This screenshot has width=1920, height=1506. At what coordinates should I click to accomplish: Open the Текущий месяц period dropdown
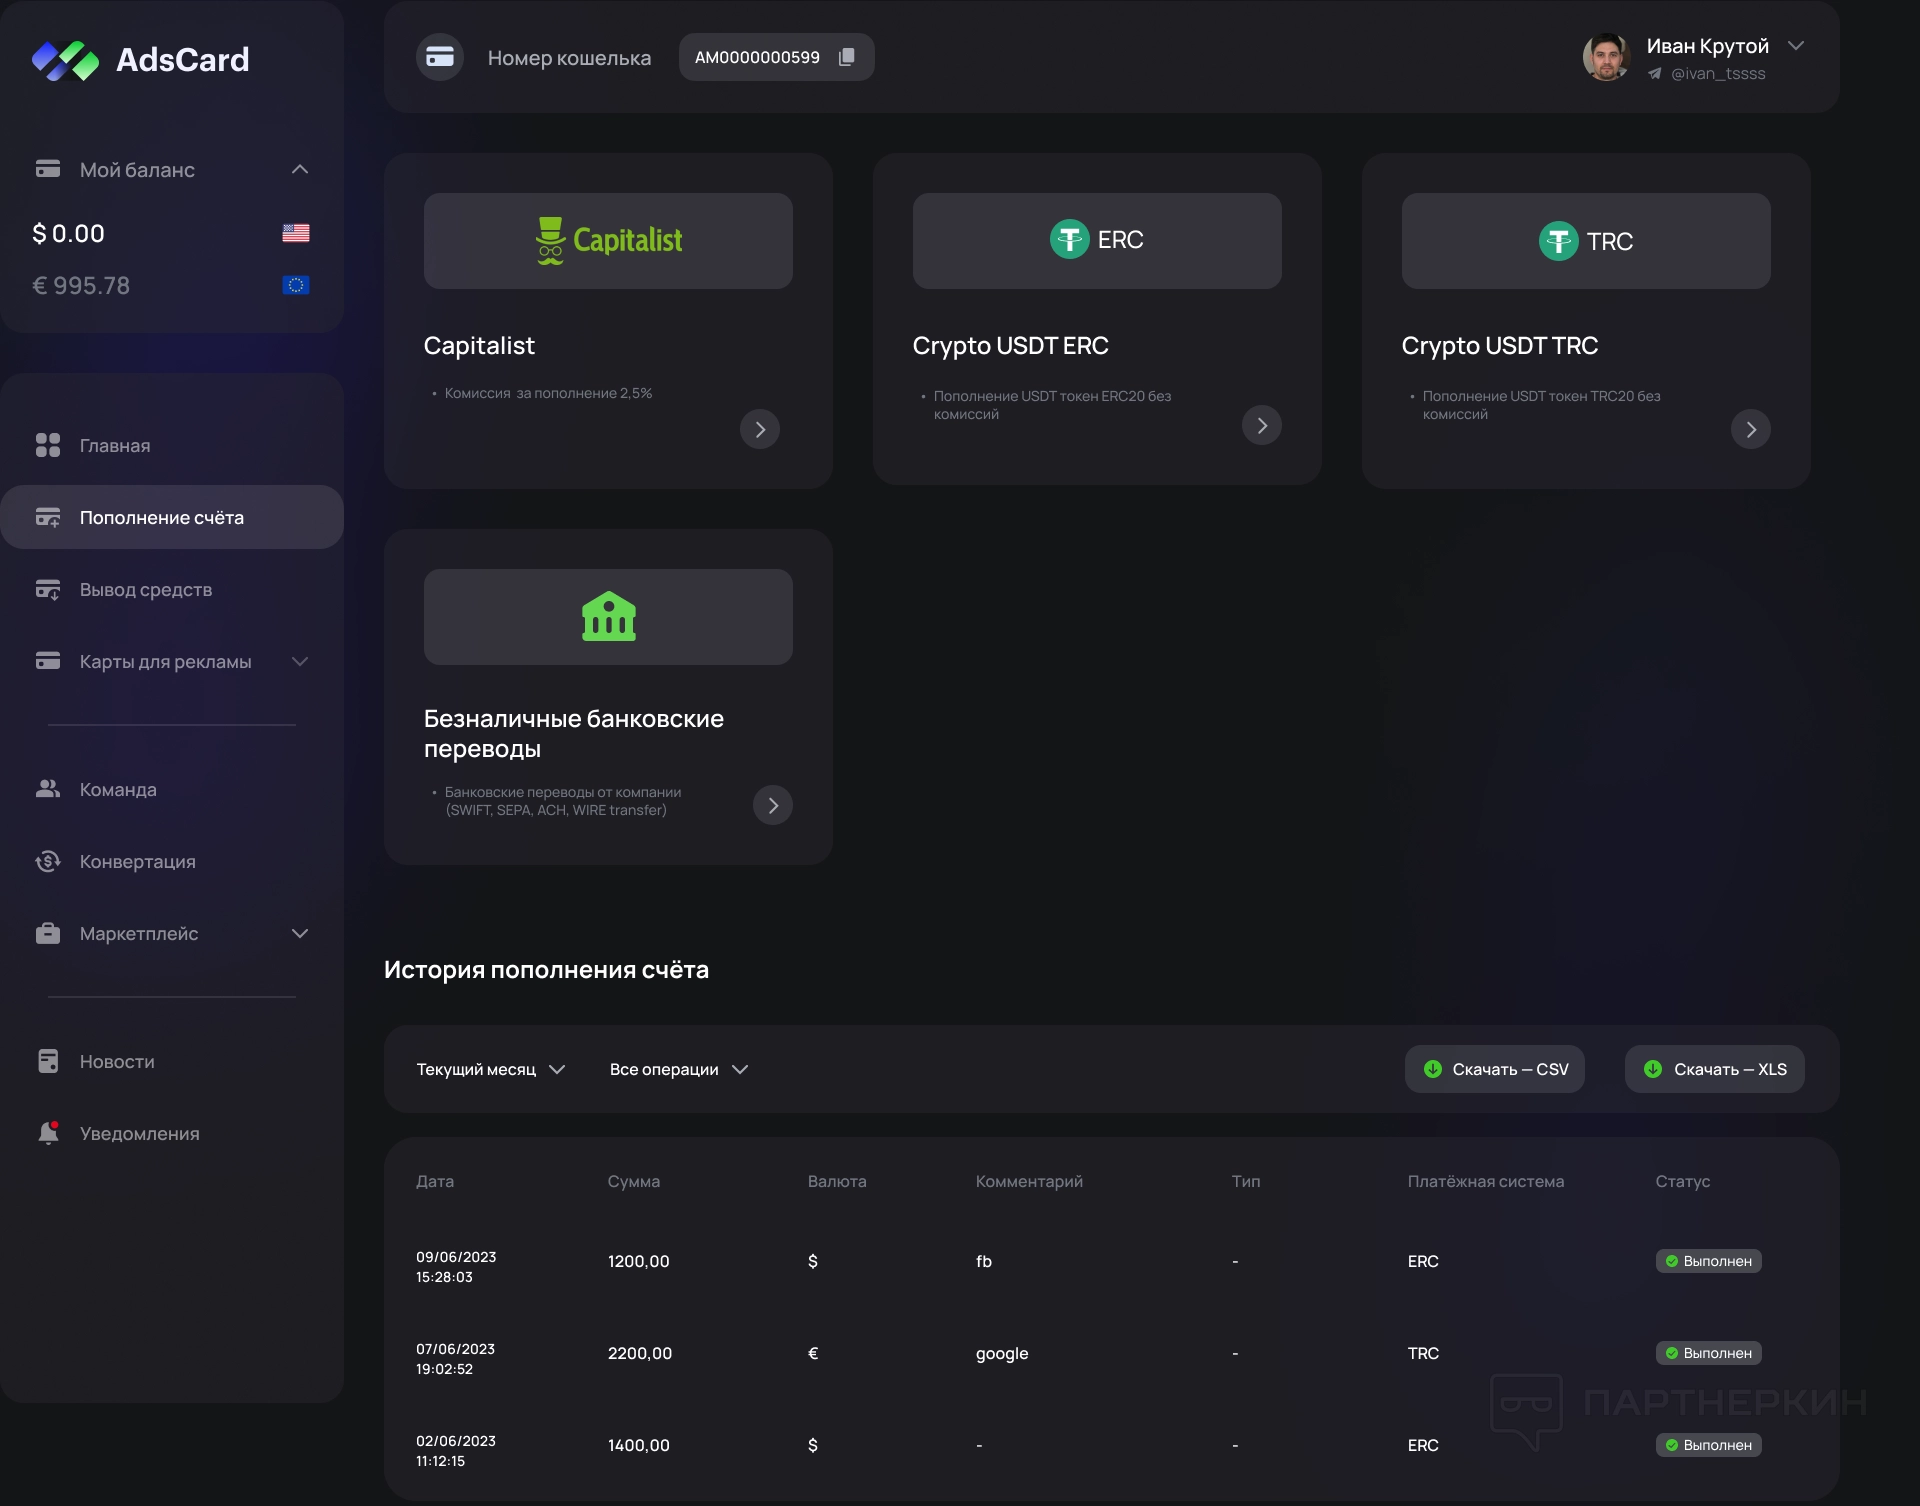pyautogui.click(x=490, y=1069)
